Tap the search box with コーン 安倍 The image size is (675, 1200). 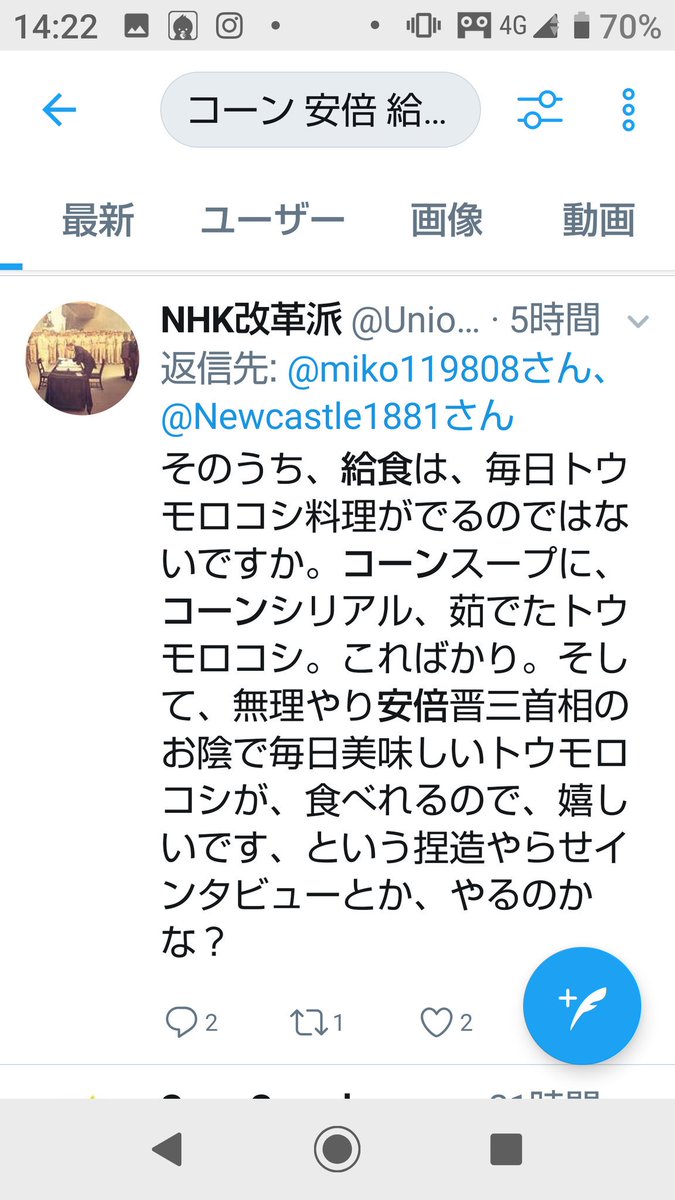tap(320, 110)
